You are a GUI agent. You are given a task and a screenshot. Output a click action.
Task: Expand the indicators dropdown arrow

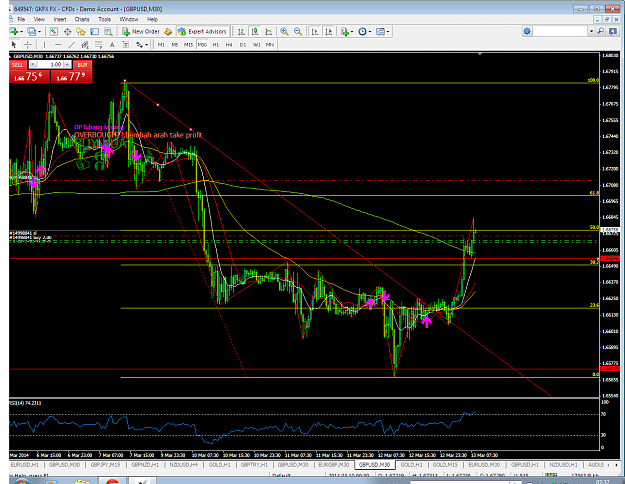pos(352,31)
